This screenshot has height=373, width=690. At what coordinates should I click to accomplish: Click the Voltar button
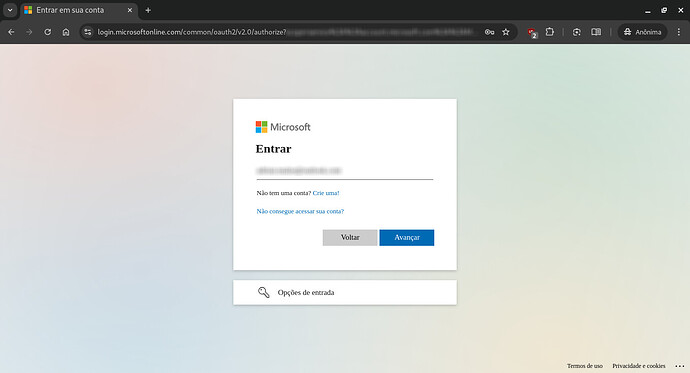[350, 238]
